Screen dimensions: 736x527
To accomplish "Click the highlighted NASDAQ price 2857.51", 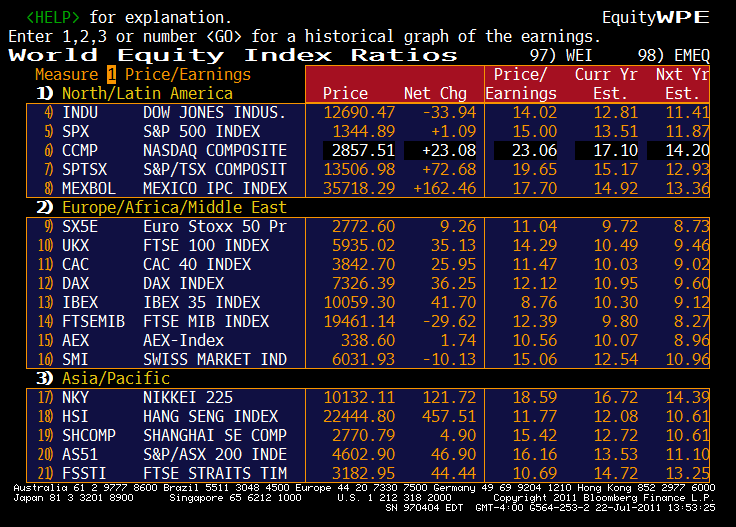I will (x=359, y=151).
